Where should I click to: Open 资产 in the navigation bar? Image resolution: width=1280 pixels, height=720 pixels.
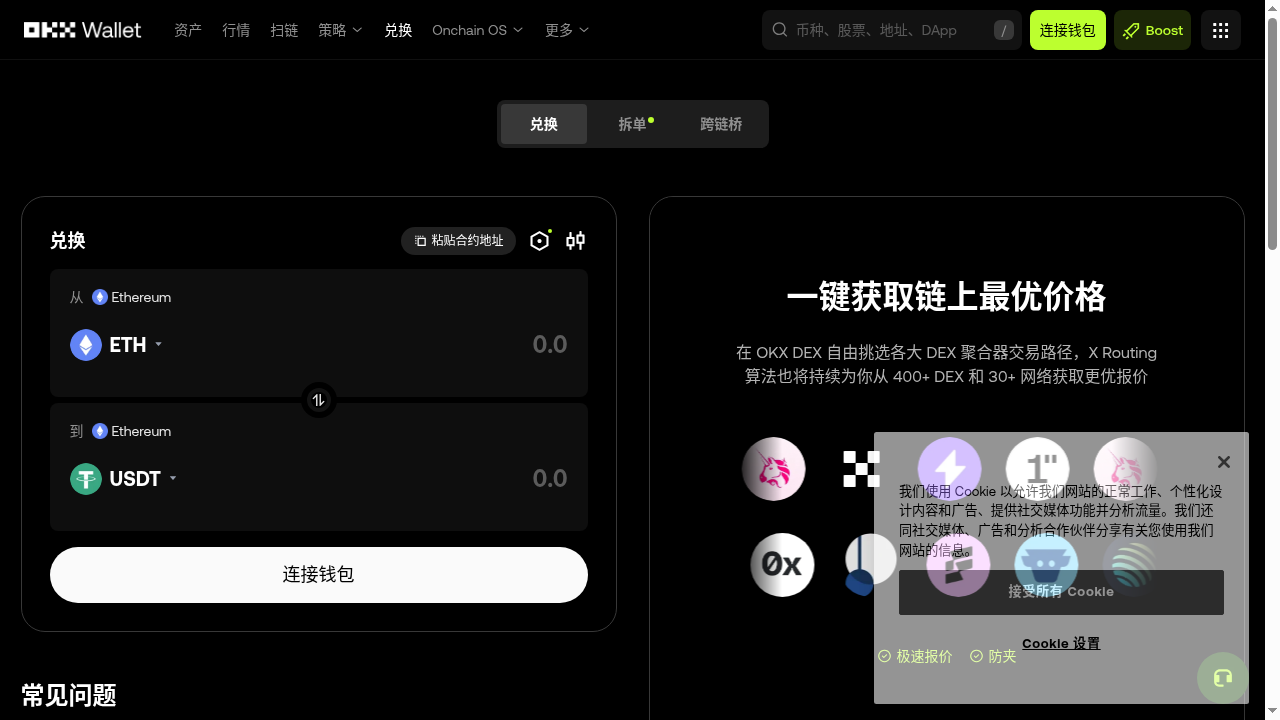[188, 30]
